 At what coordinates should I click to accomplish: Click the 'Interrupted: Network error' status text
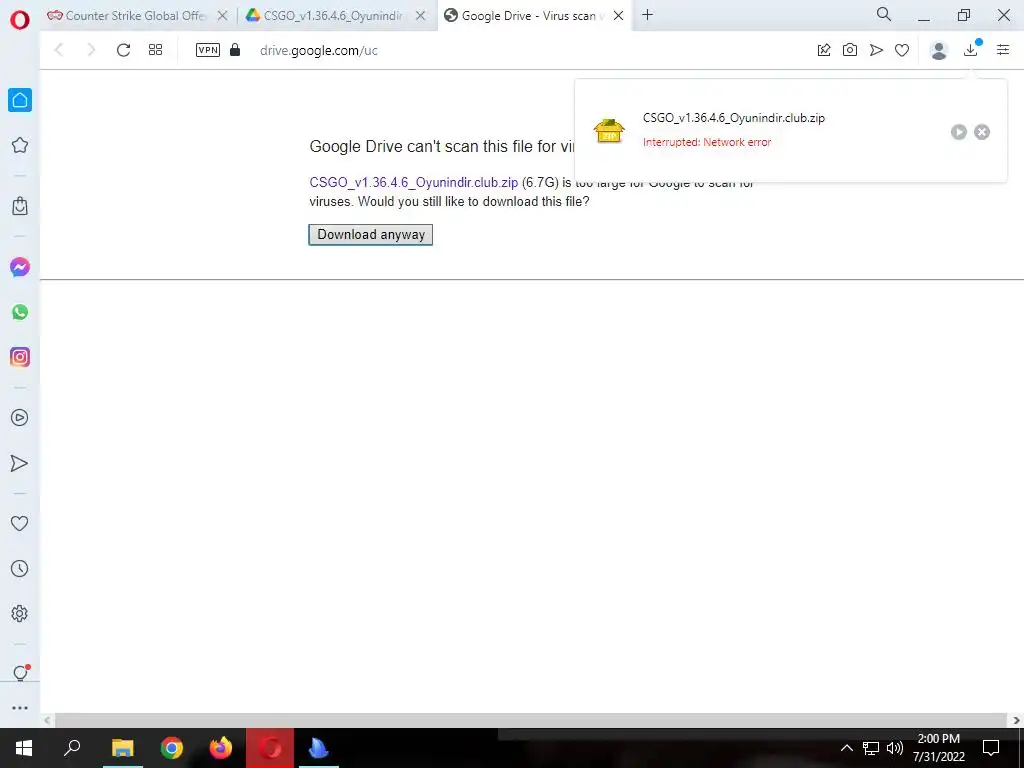point(707,142)
